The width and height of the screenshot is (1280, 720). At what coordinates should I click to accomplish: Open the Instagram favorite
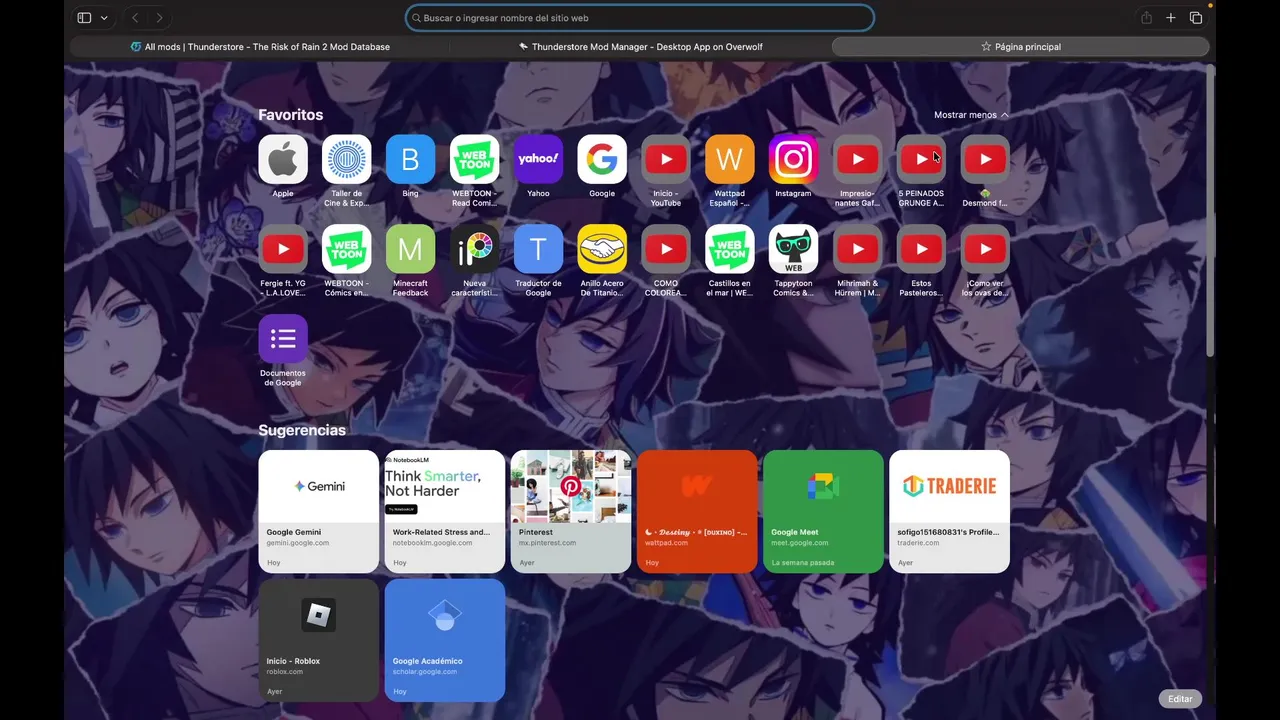[793, 159]
